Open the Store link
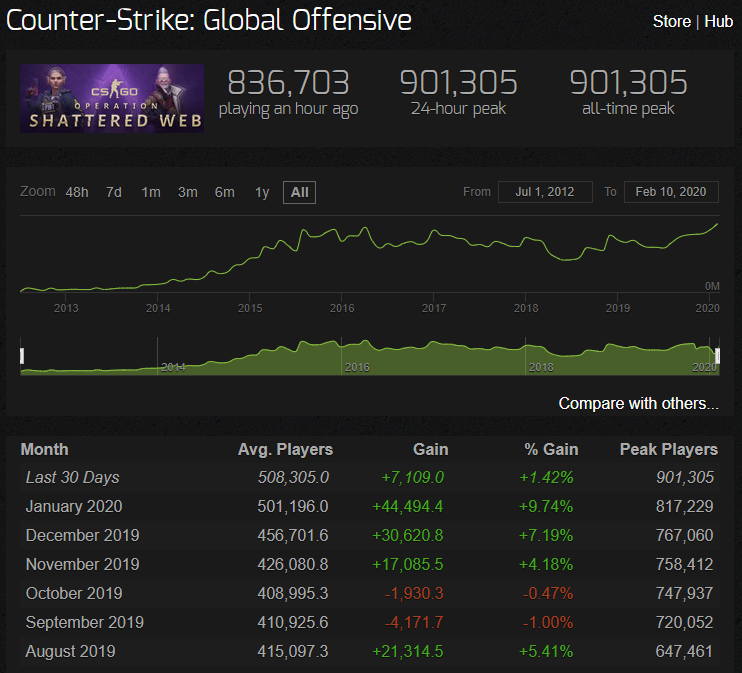Image resolution: width=742 pixels, height=673 pixels. [671, 21]
